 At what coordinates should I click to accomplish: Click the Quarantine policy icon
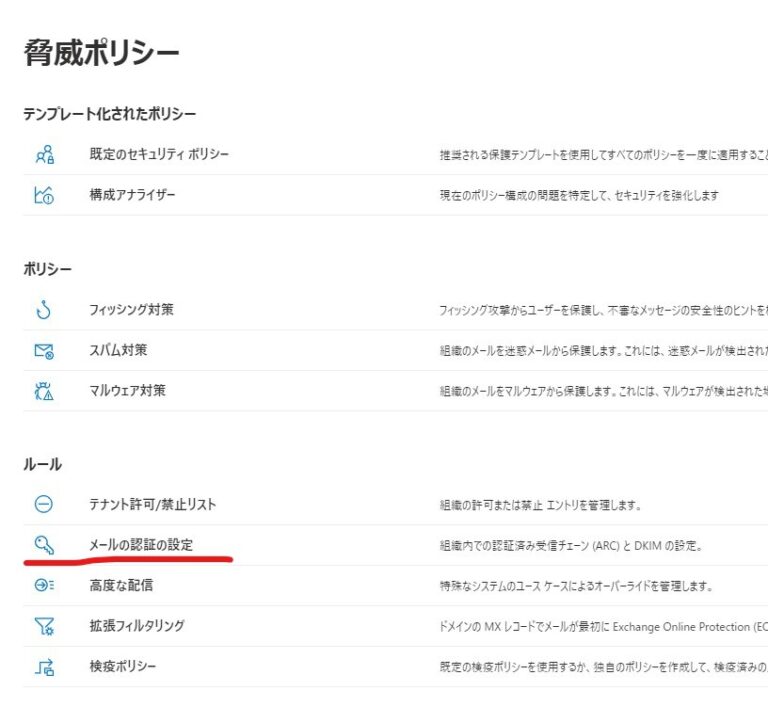(x=44, y=667)
